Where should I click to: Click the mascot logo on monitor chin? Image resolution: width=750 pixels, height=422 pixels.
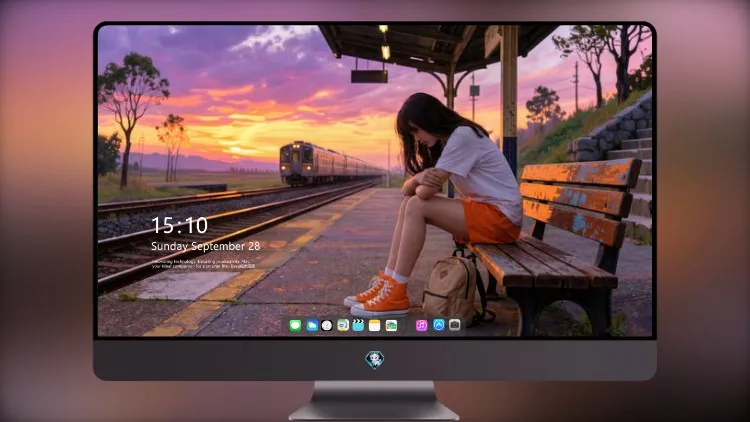pyautogui.click(x=375, y=359)
